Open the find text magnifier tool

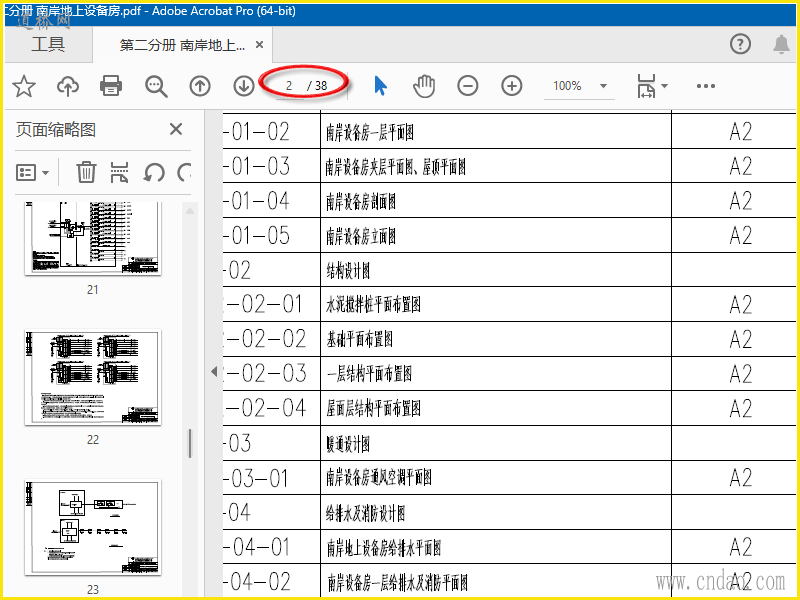[x=156, y=86]
